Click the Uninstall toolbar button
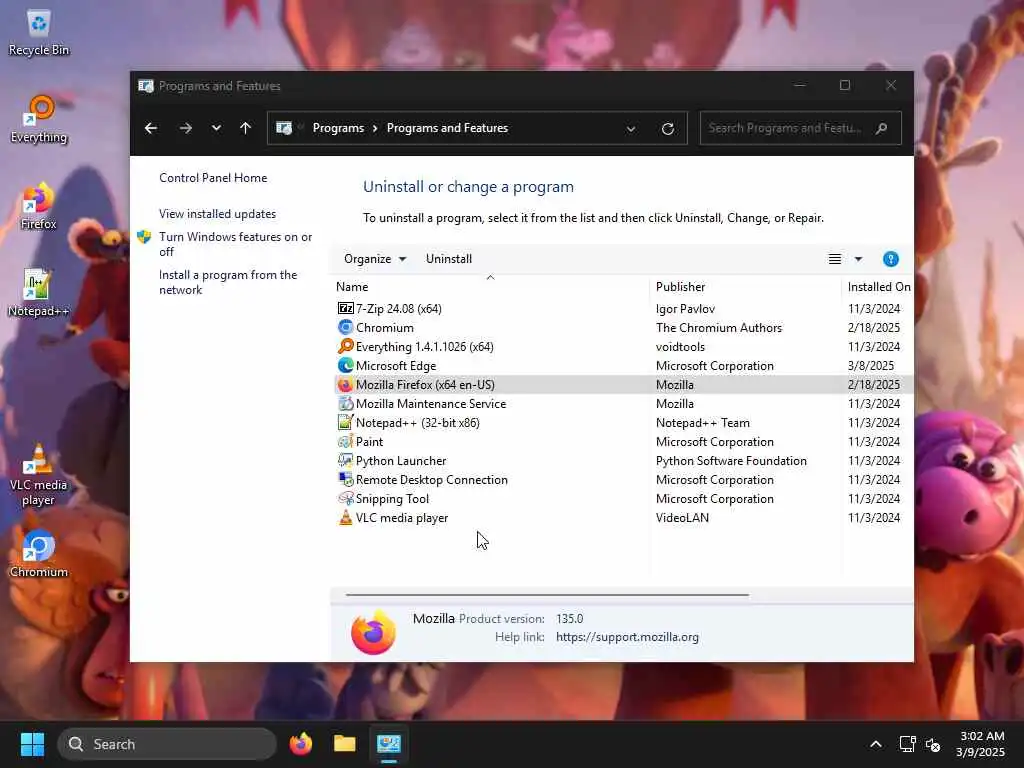Image resolution: width=1024 pixels, height=768 pixels. [x=449, y=259]
